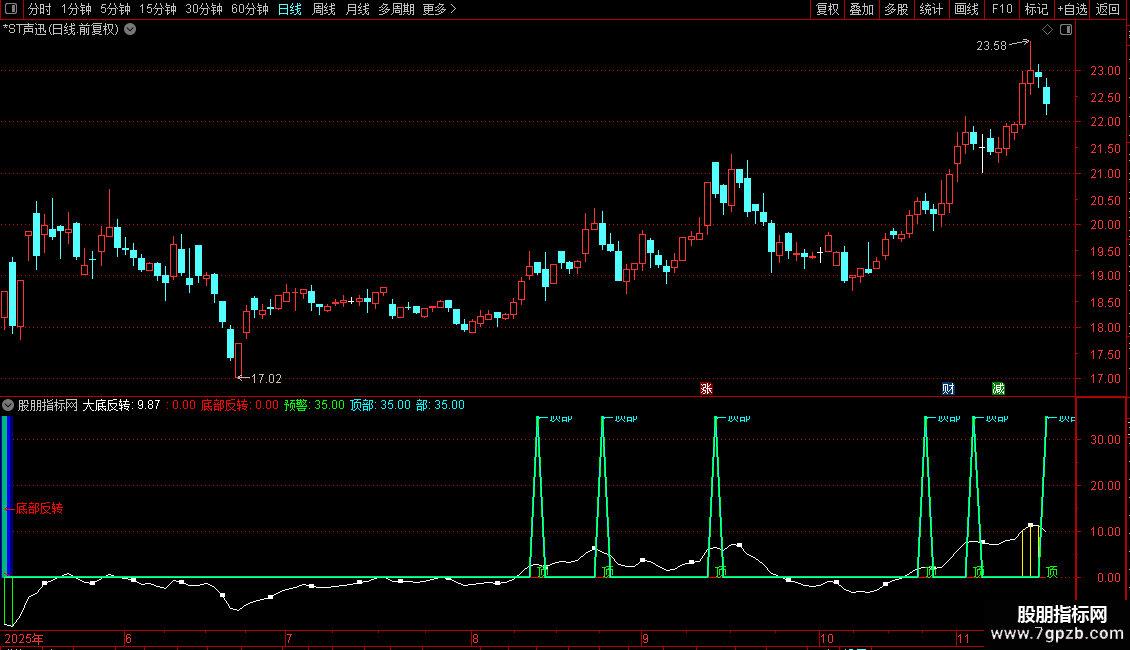The image size is (1130, 650).
Task: Click the 2025年 date axis label
Action: pyautogui.click(x=24, y=638)
